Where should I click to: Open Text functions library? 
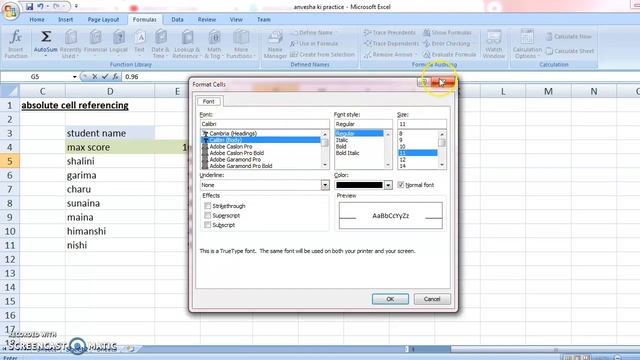140,44
